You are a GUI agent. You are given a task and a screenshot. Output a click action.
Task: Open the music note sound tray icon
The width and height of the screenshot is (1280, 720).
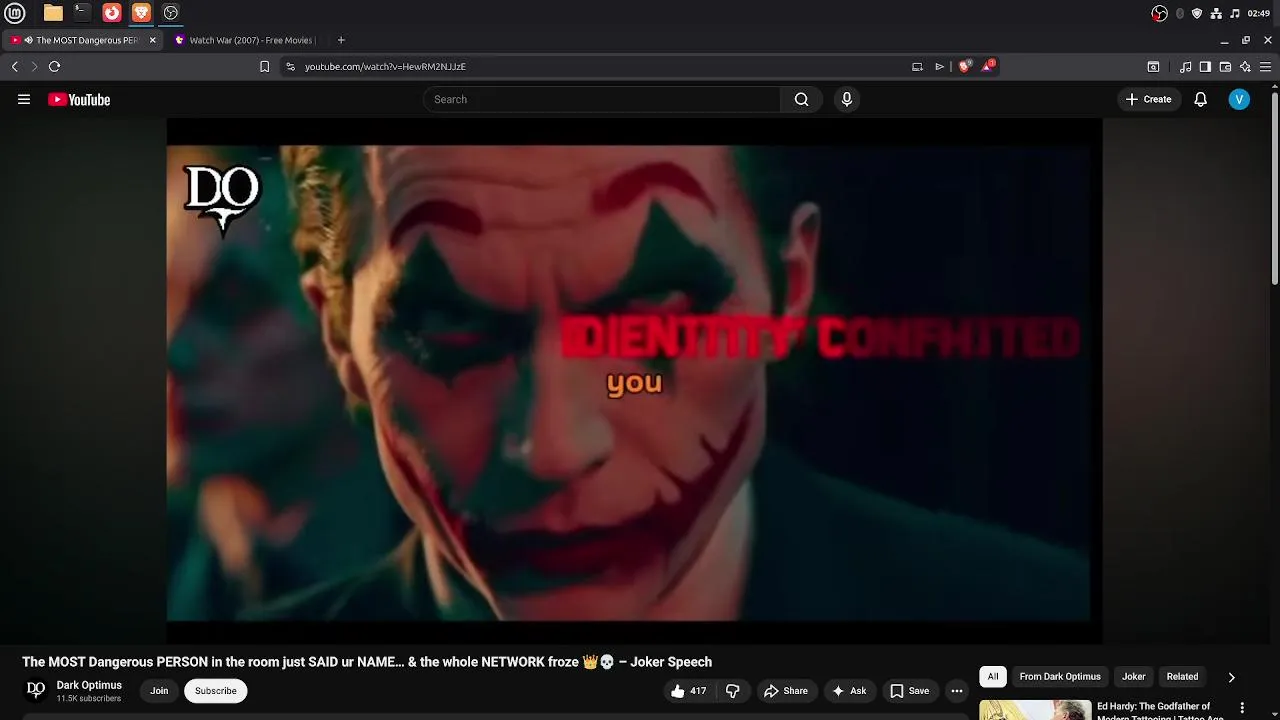coord(1235,13)
